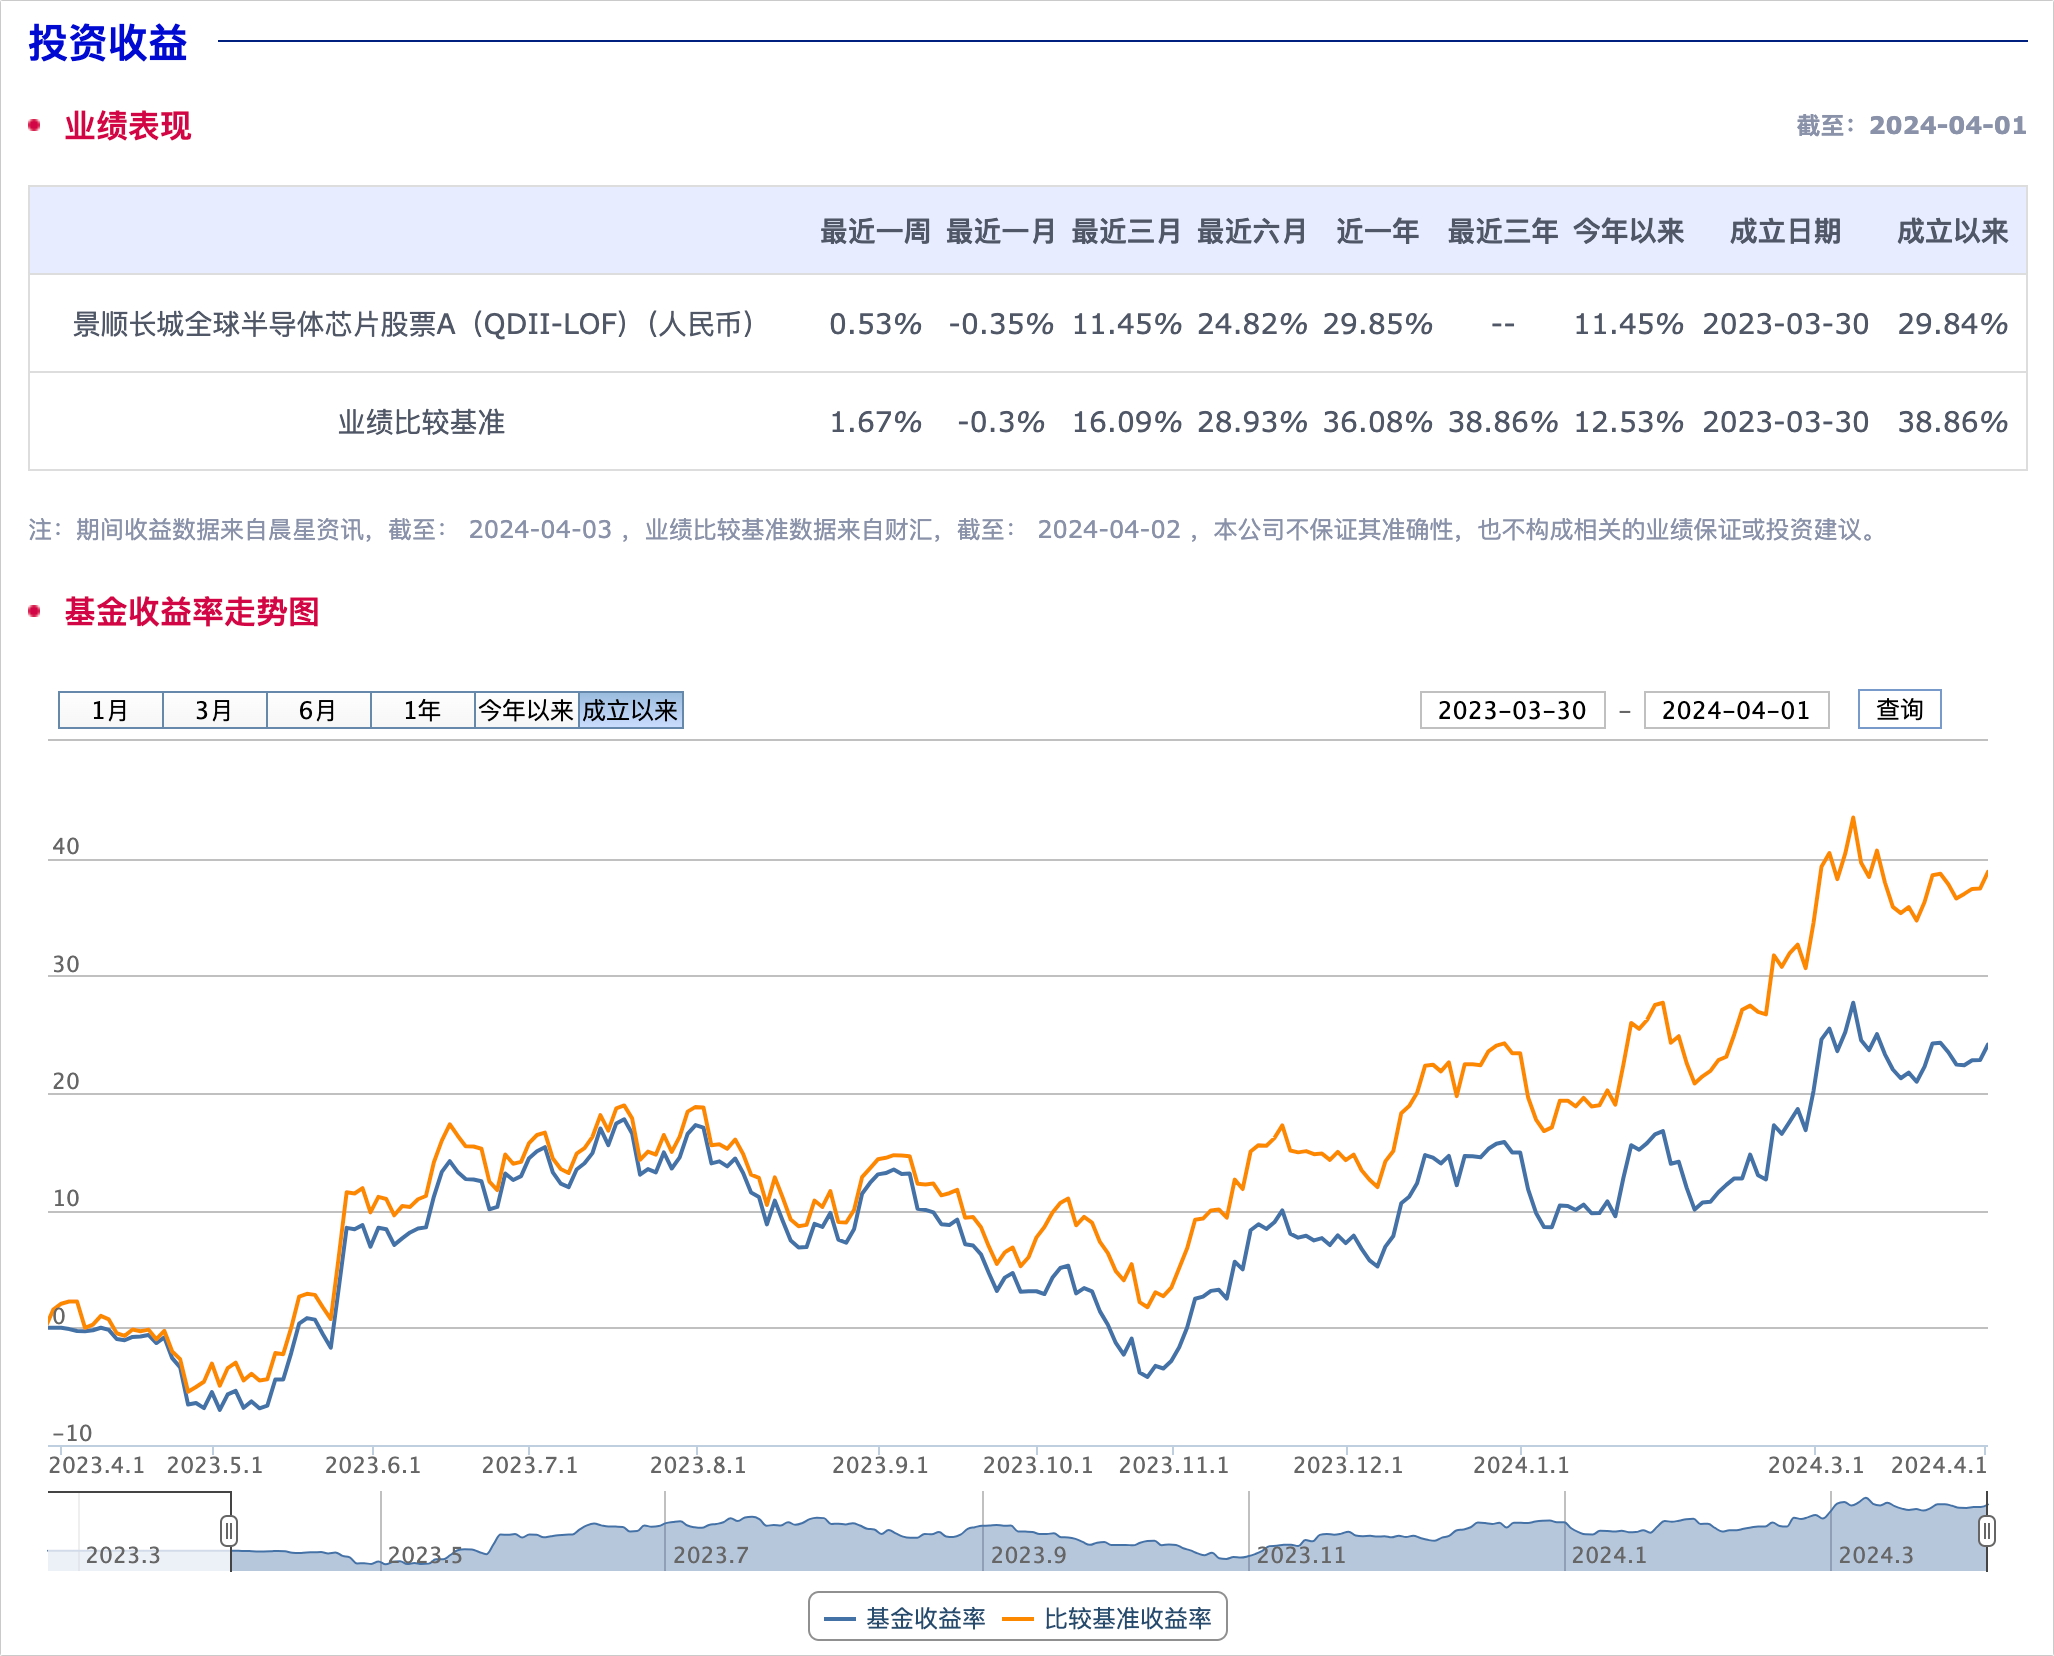This screenshot has width=2054, height=1656.
Task: Click the start date field 2023-03-30
Action: tap(1511, 710)
